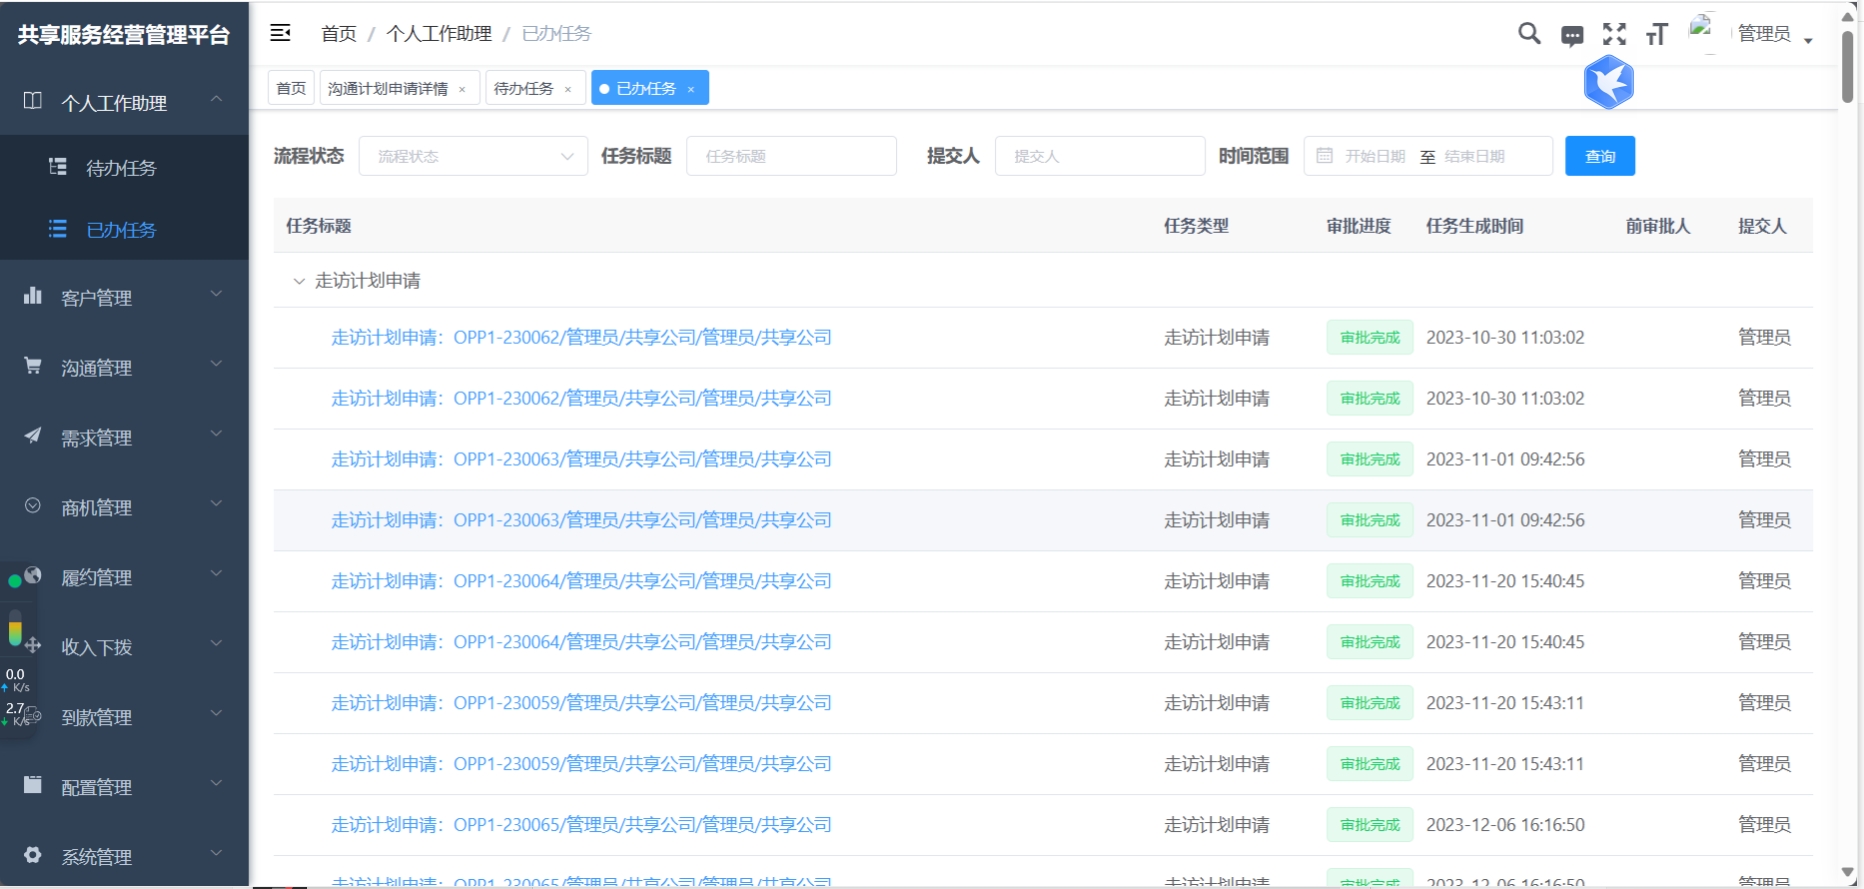Image resolution: width=1864 pixels, height=889 pixels.
Task: Open the 管理员 user dropdown menu
Action: coord(1776,34)
